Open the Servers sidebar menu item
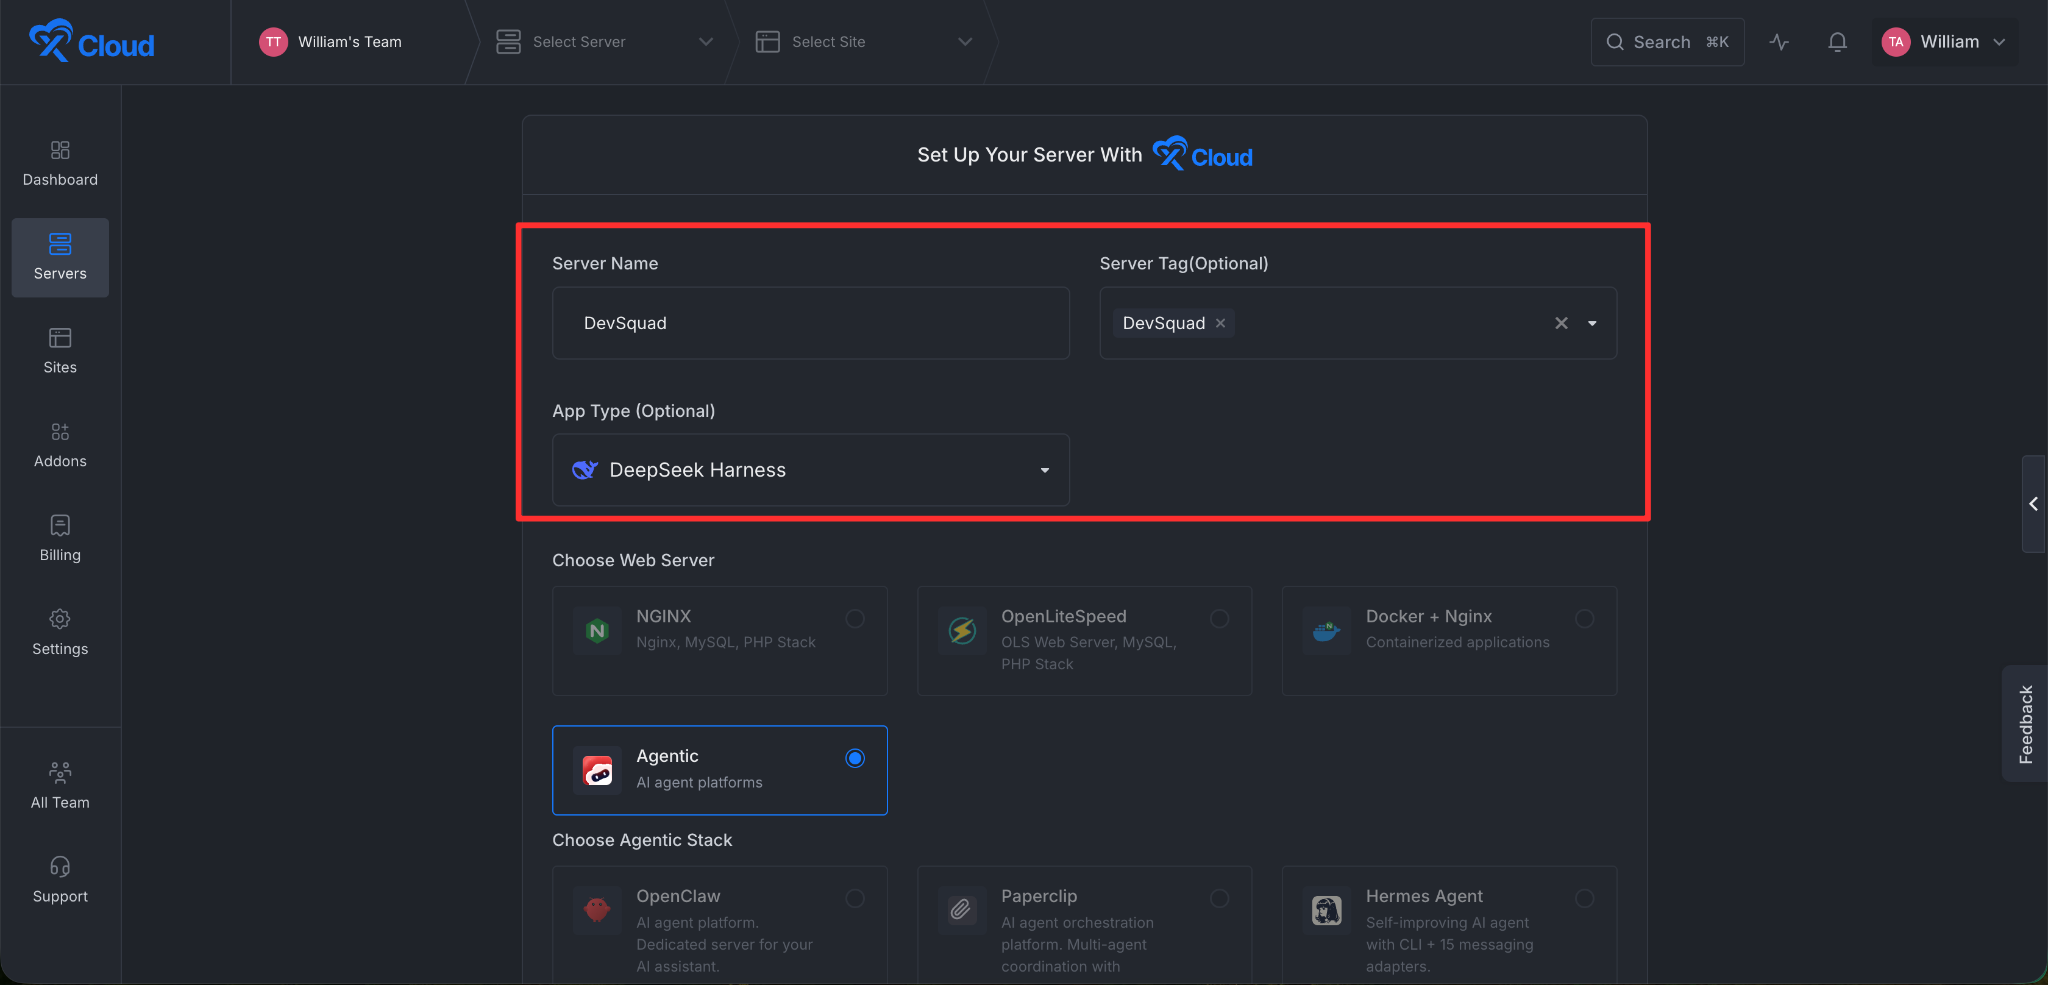 click(x=60, y=258)
